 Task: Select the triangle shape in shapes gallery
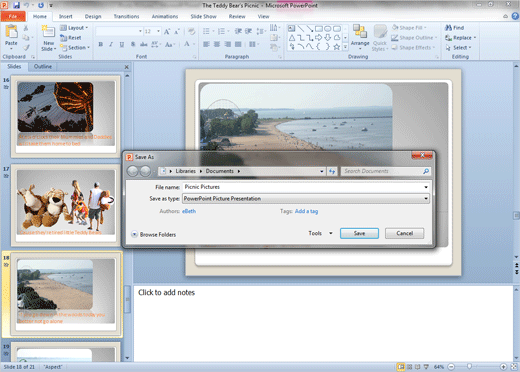[x=292, y=38]
